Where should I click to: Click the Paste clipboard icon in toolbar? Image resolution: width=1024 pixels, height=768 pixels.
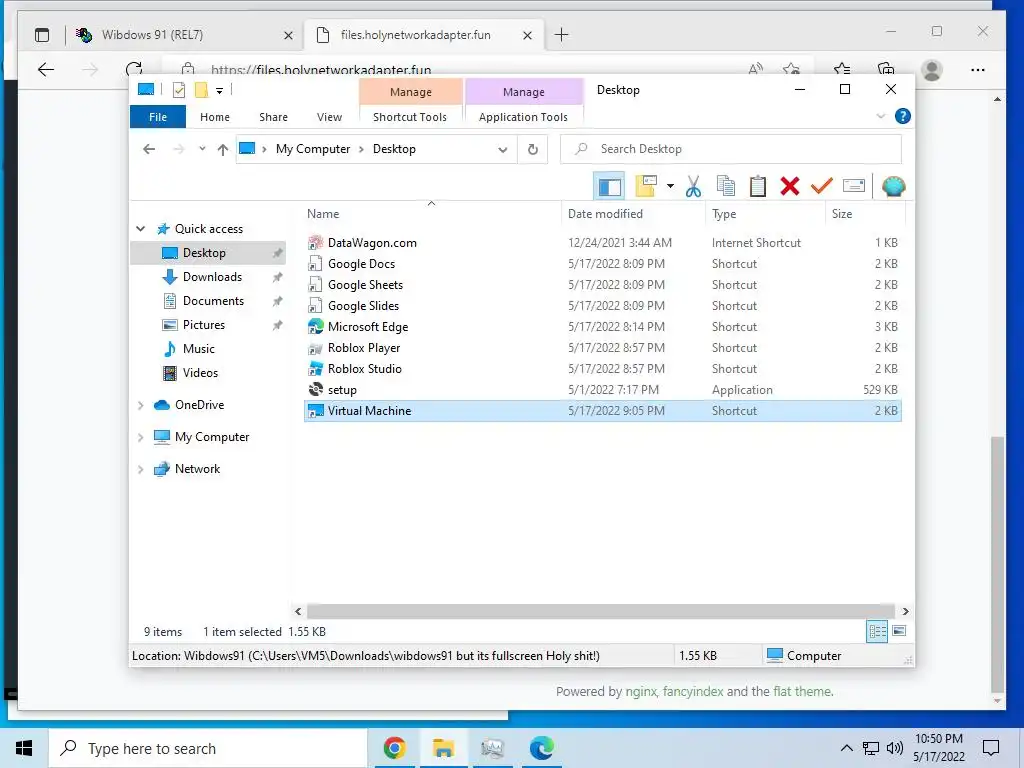758,187
